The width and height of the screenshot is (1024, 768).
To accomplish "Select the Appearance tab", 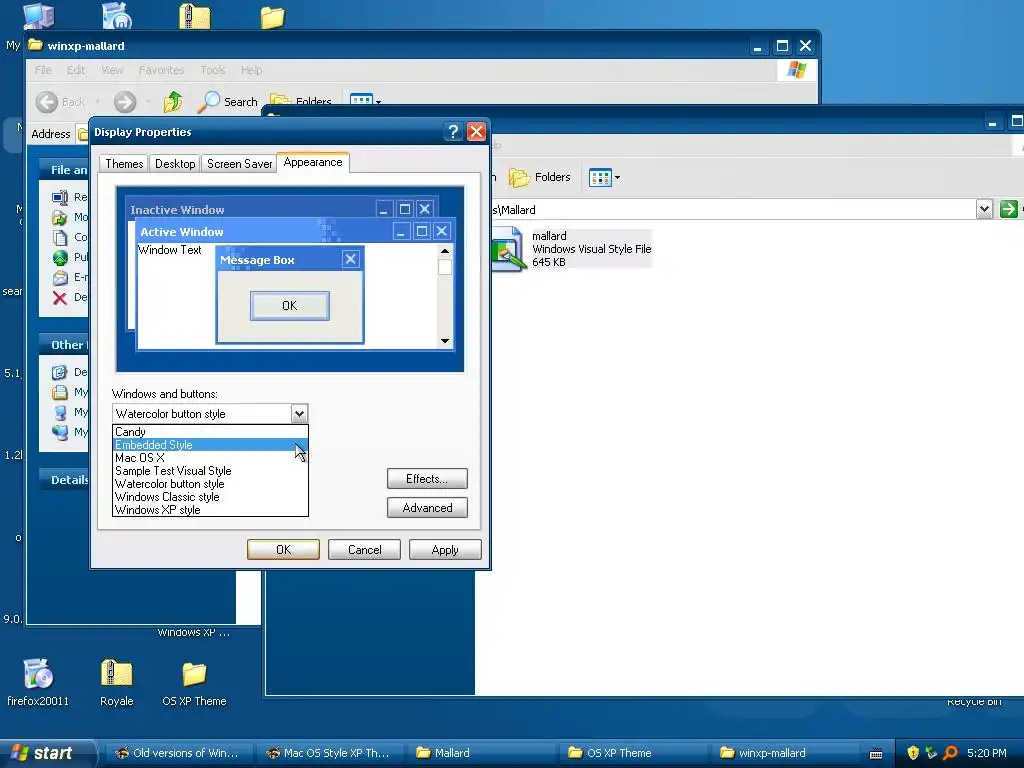I will coord(313,163).
